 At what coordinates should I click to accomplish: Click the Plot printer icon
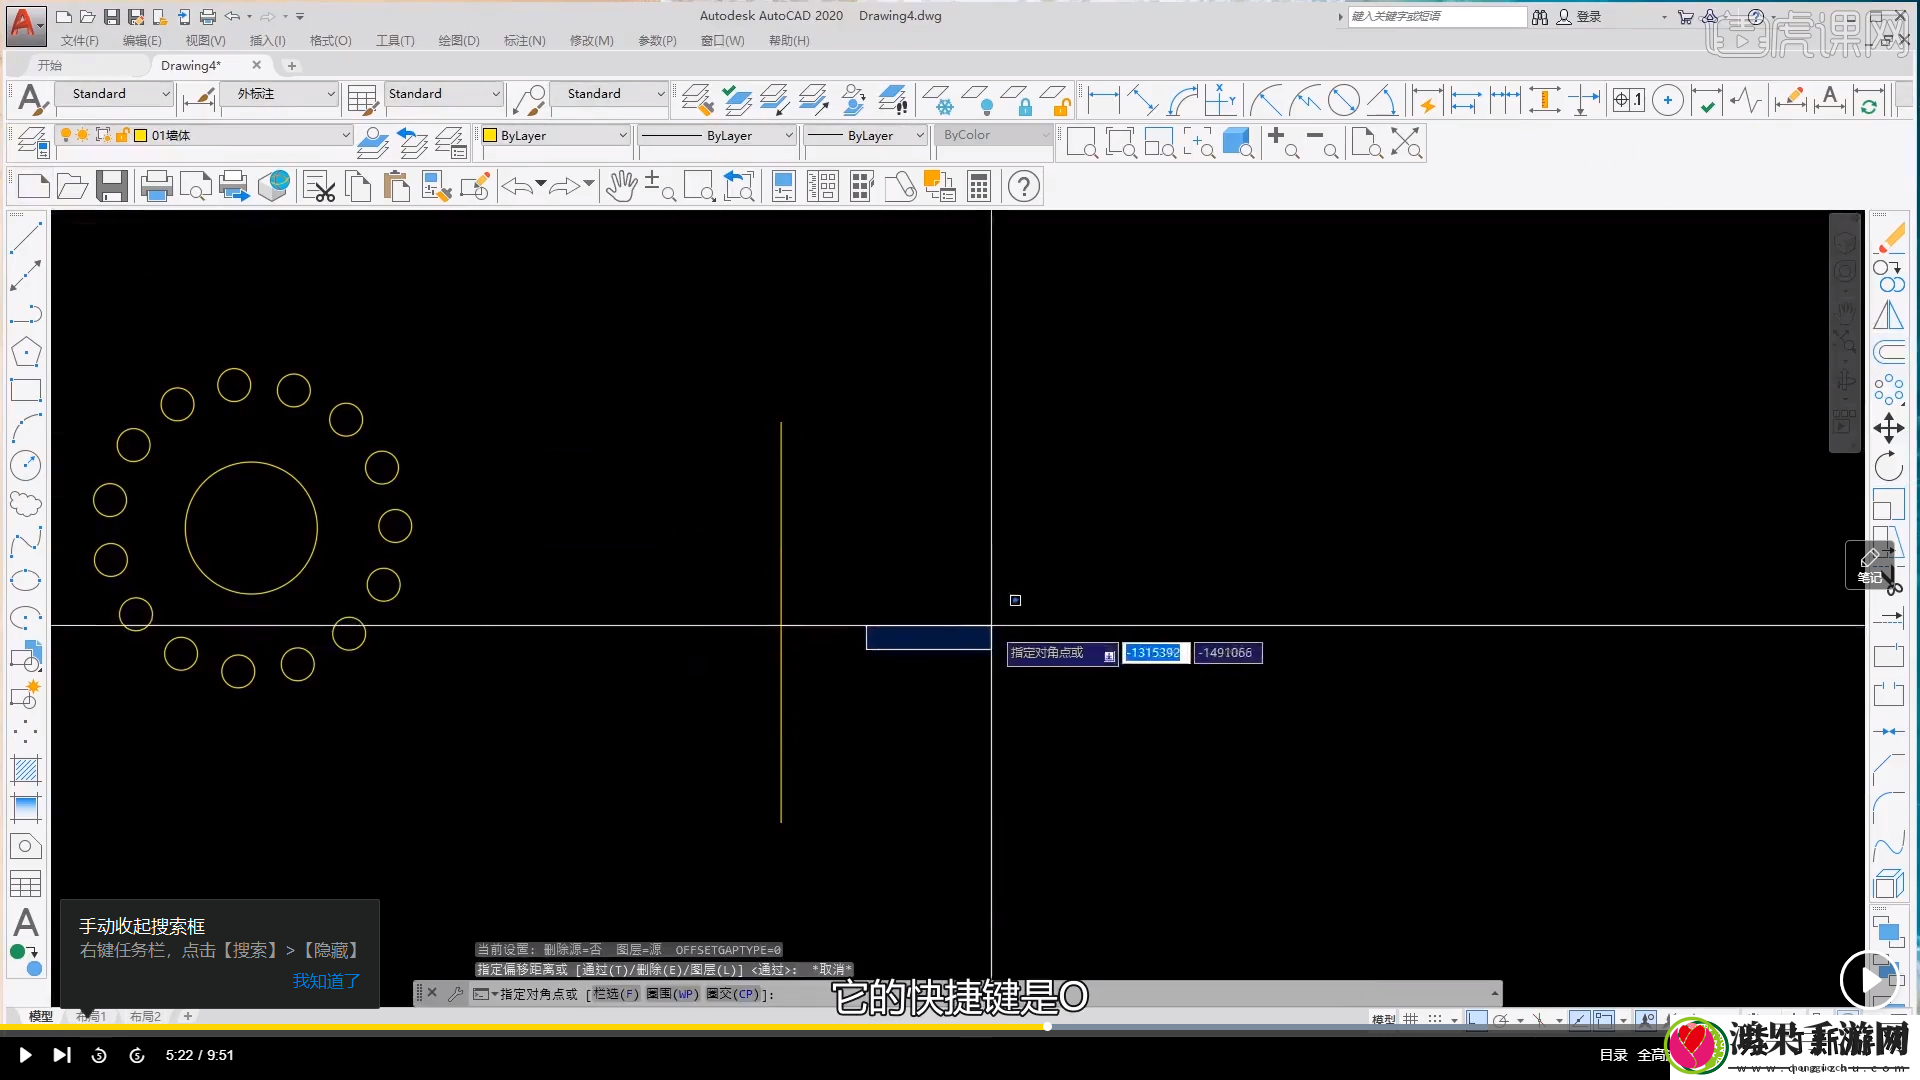156,186
